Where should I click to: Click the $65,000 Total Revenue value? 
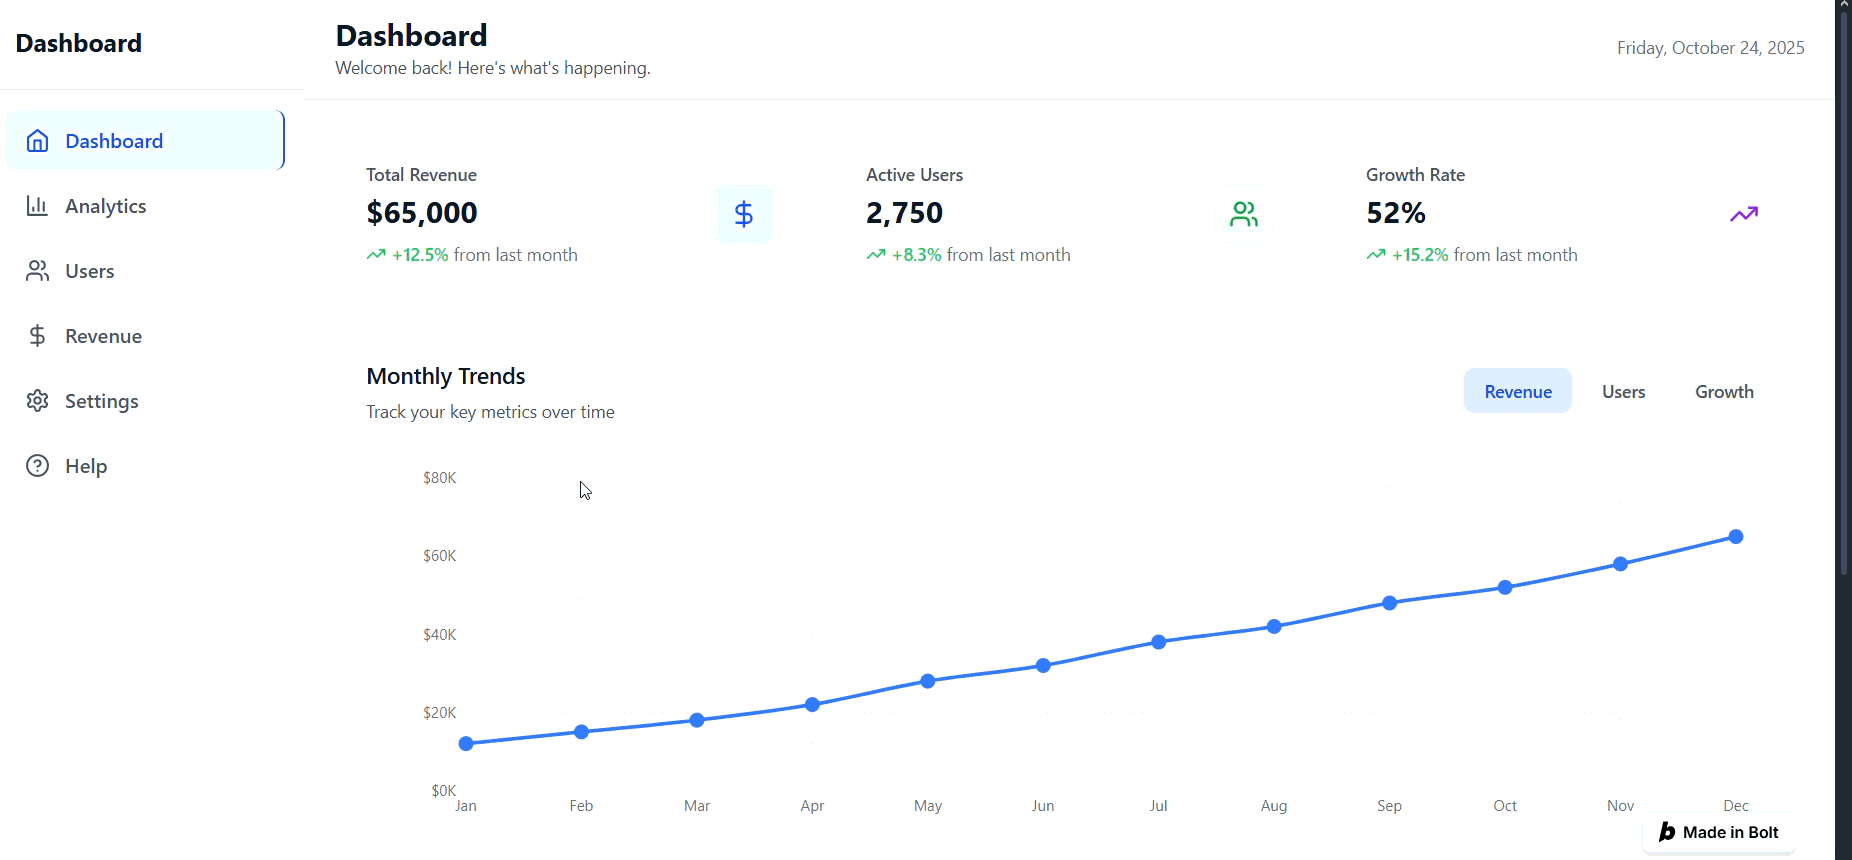click(x=422, y=213)
